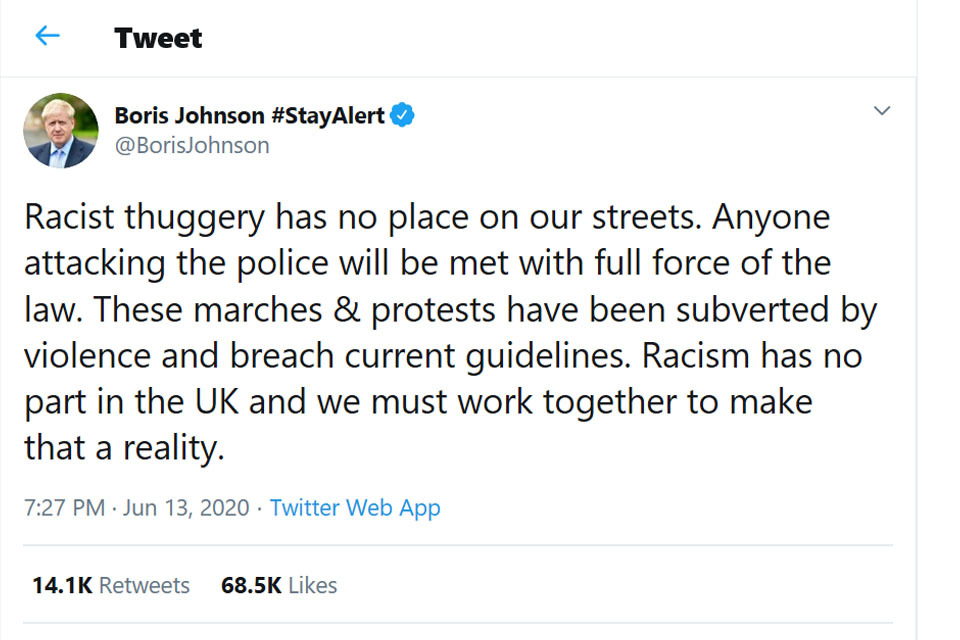Click the blue verified badge
The height and width of the screenshot is (640, 960).
402,115
